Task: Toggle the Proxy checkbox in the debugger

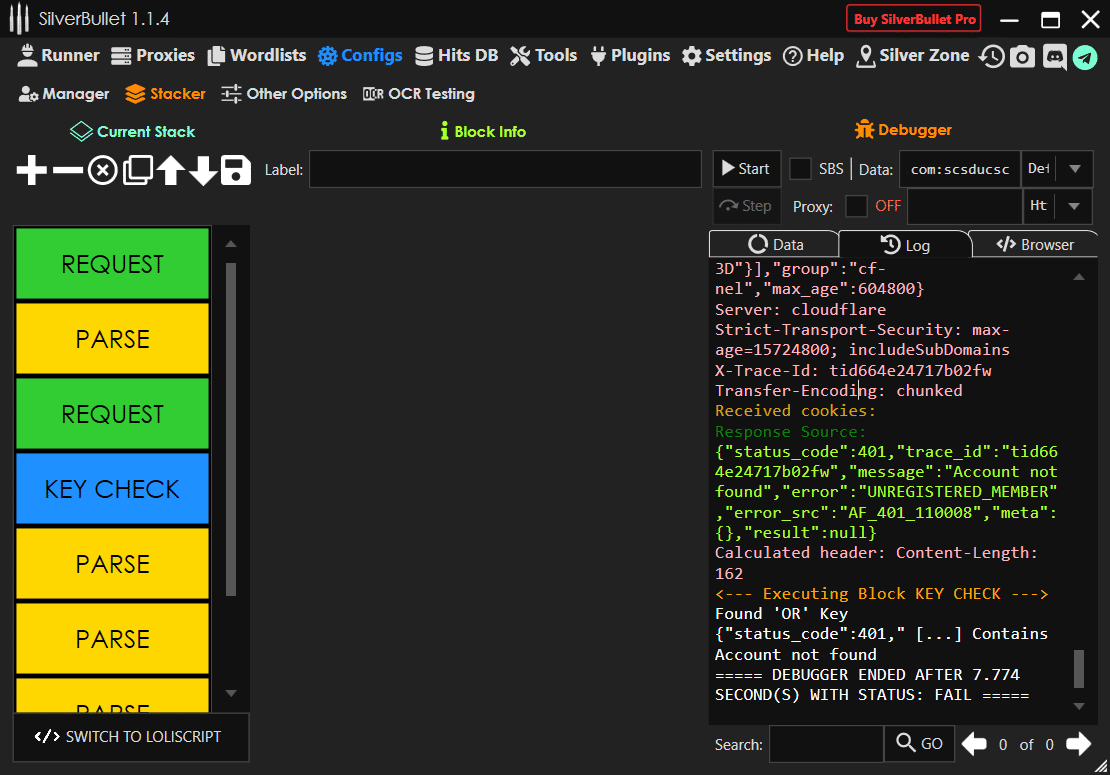Action: pyautogui.click(x=856, y=206)
